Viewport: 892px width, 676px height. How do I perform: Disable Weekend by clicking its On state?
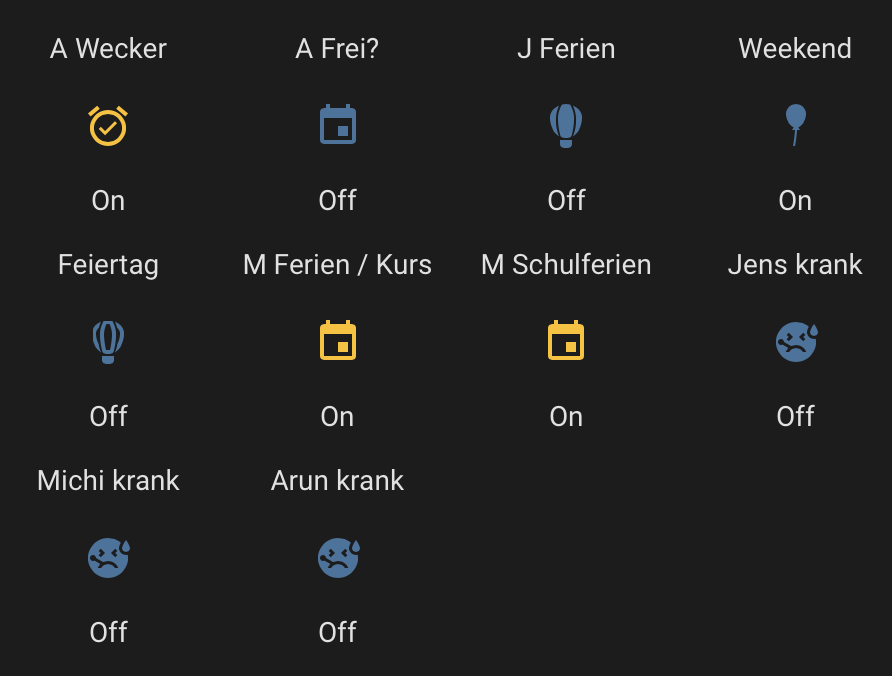tap(795, 200)
